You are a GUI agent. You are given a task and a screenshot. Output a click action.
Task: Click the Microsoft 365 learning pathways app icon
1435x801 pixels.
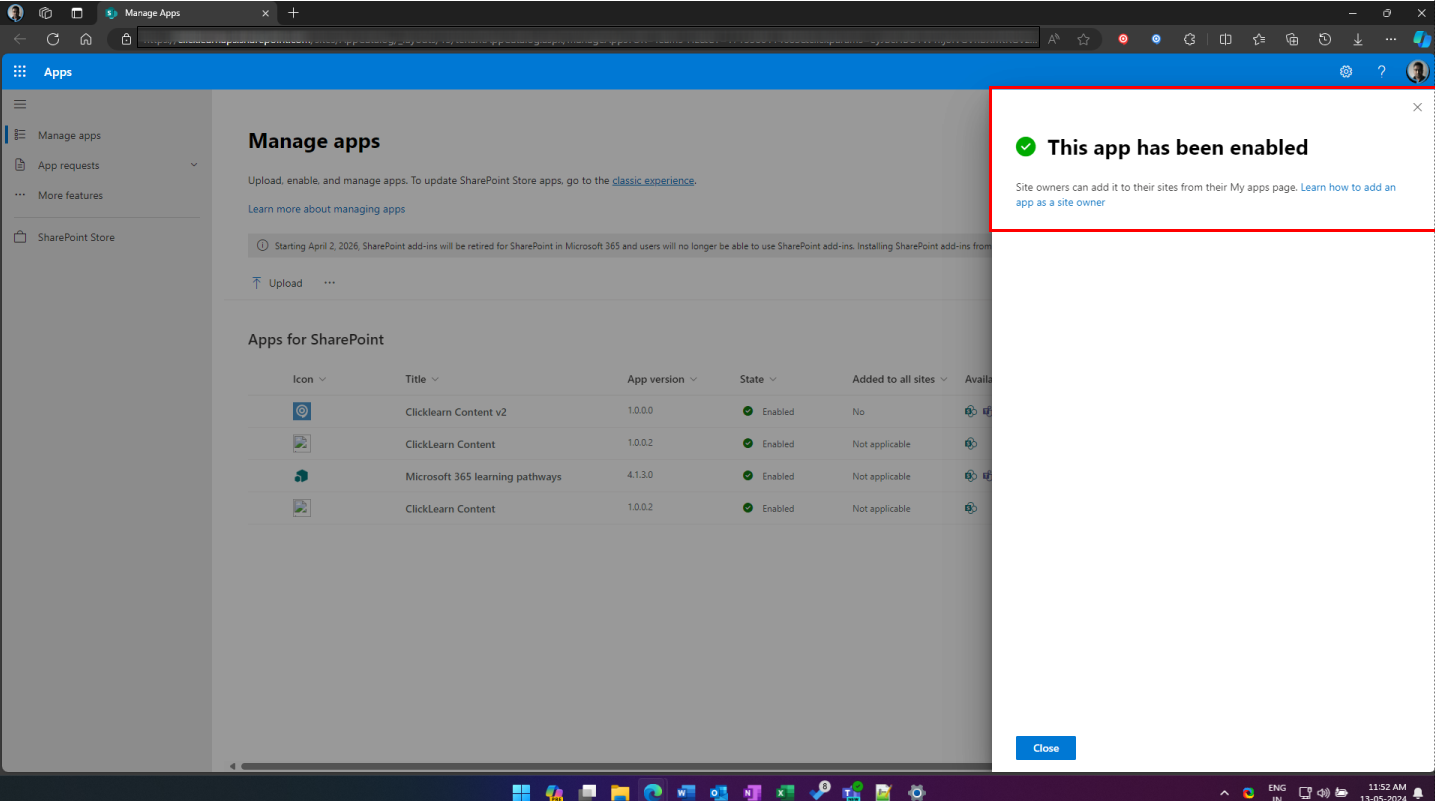click(302, 476)
